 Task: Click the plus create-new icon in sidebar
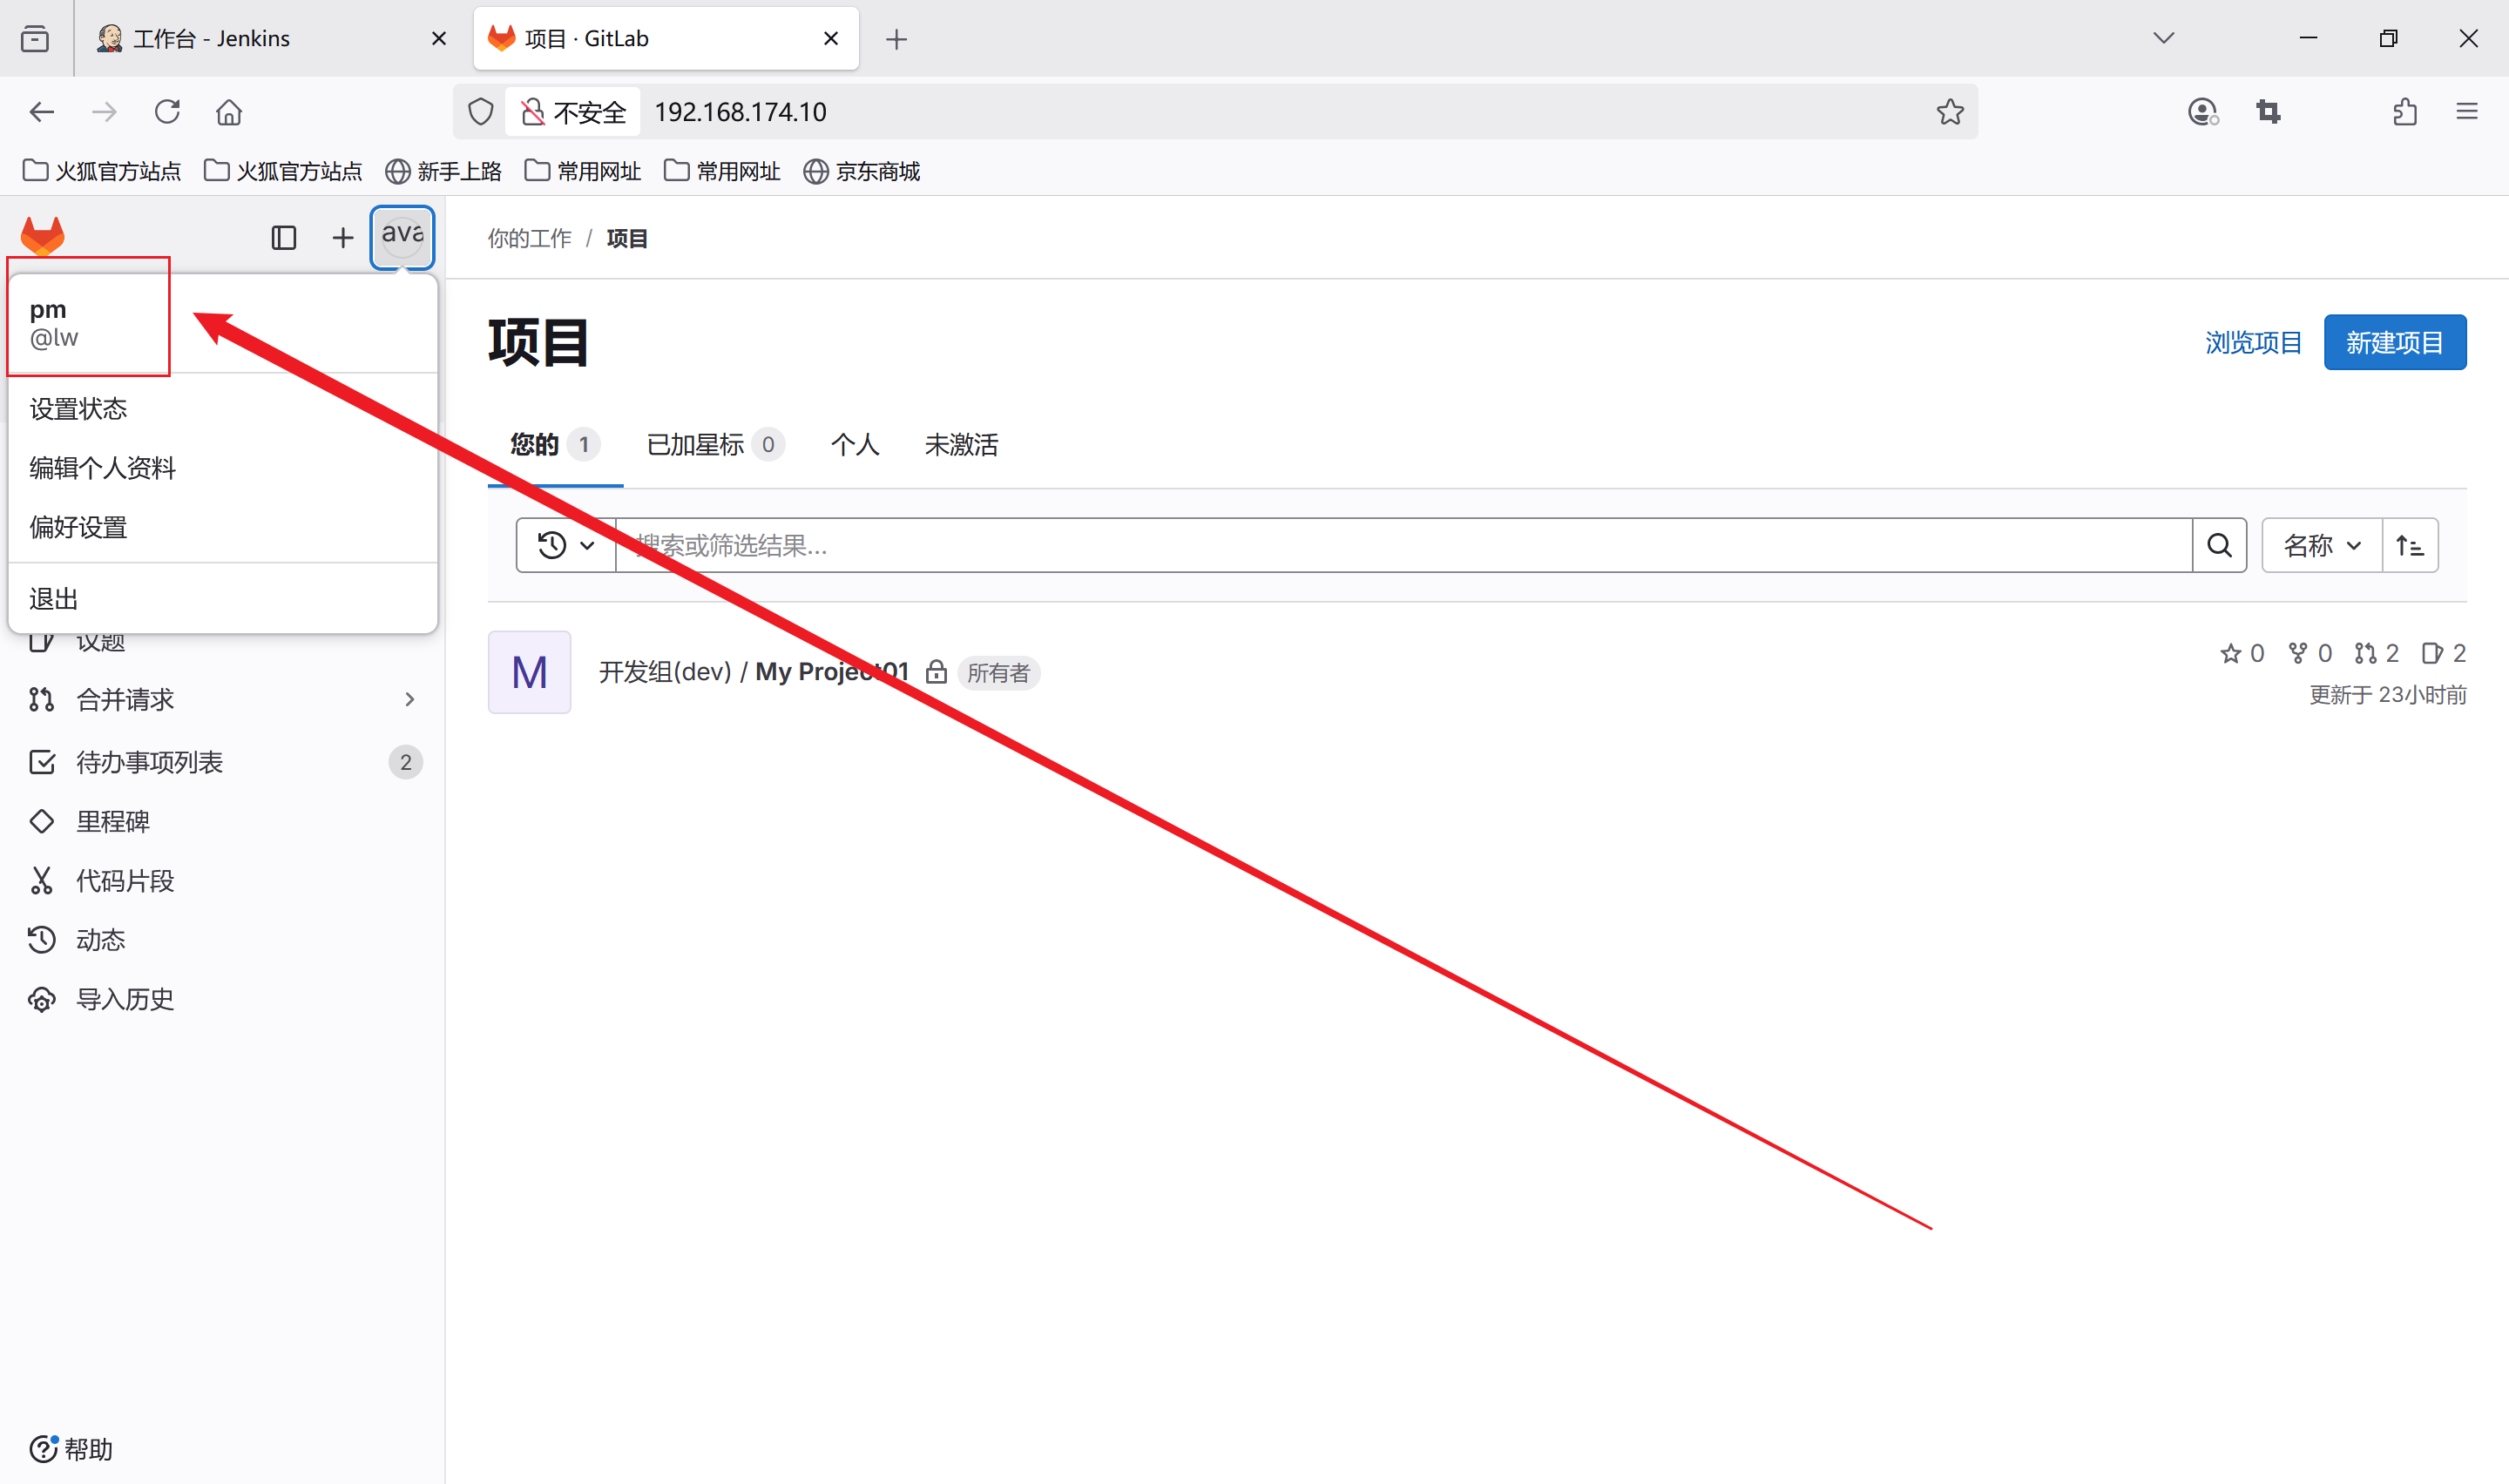click(342, 238)
